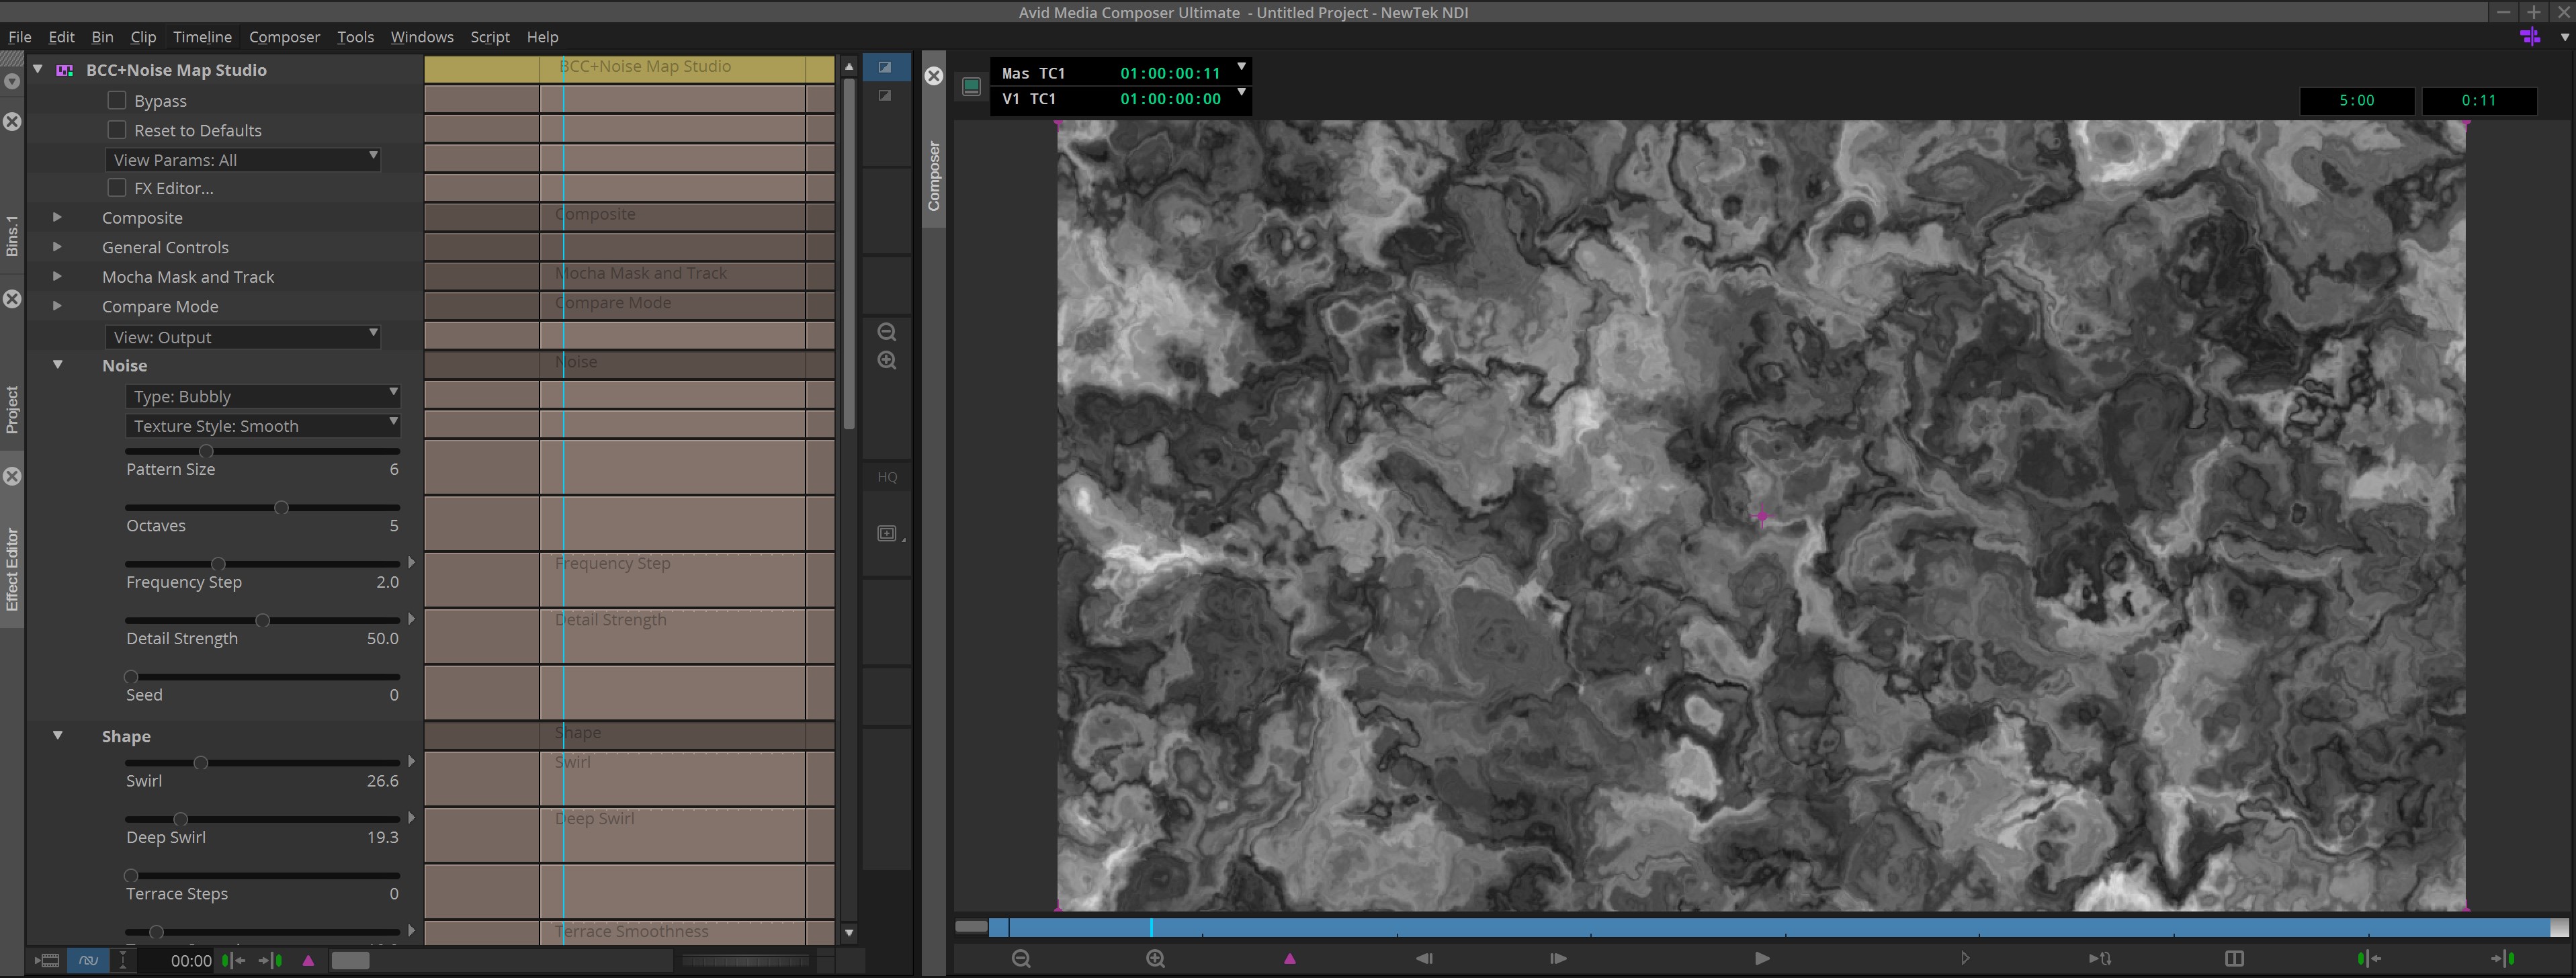Check the FX Editor... box
The height and width of the screenshot is (978, 2576).
pos(117,187)
